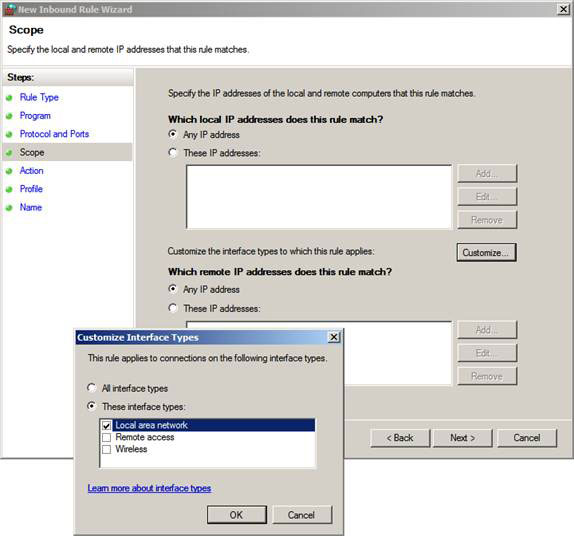Click the Next > button
574x536 pixels.
pos(463,438)
